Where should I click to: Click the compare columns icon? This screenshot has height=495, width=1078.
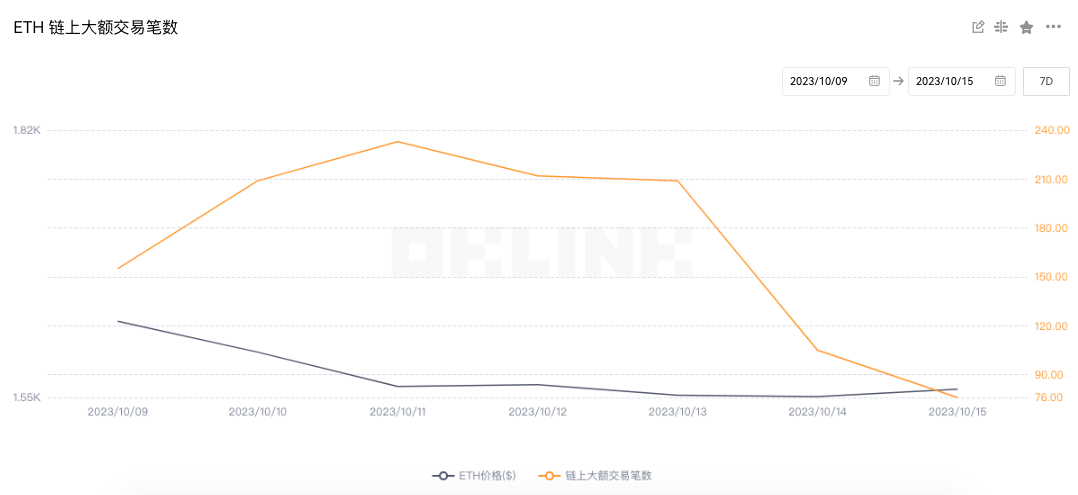pos(1001,27)
